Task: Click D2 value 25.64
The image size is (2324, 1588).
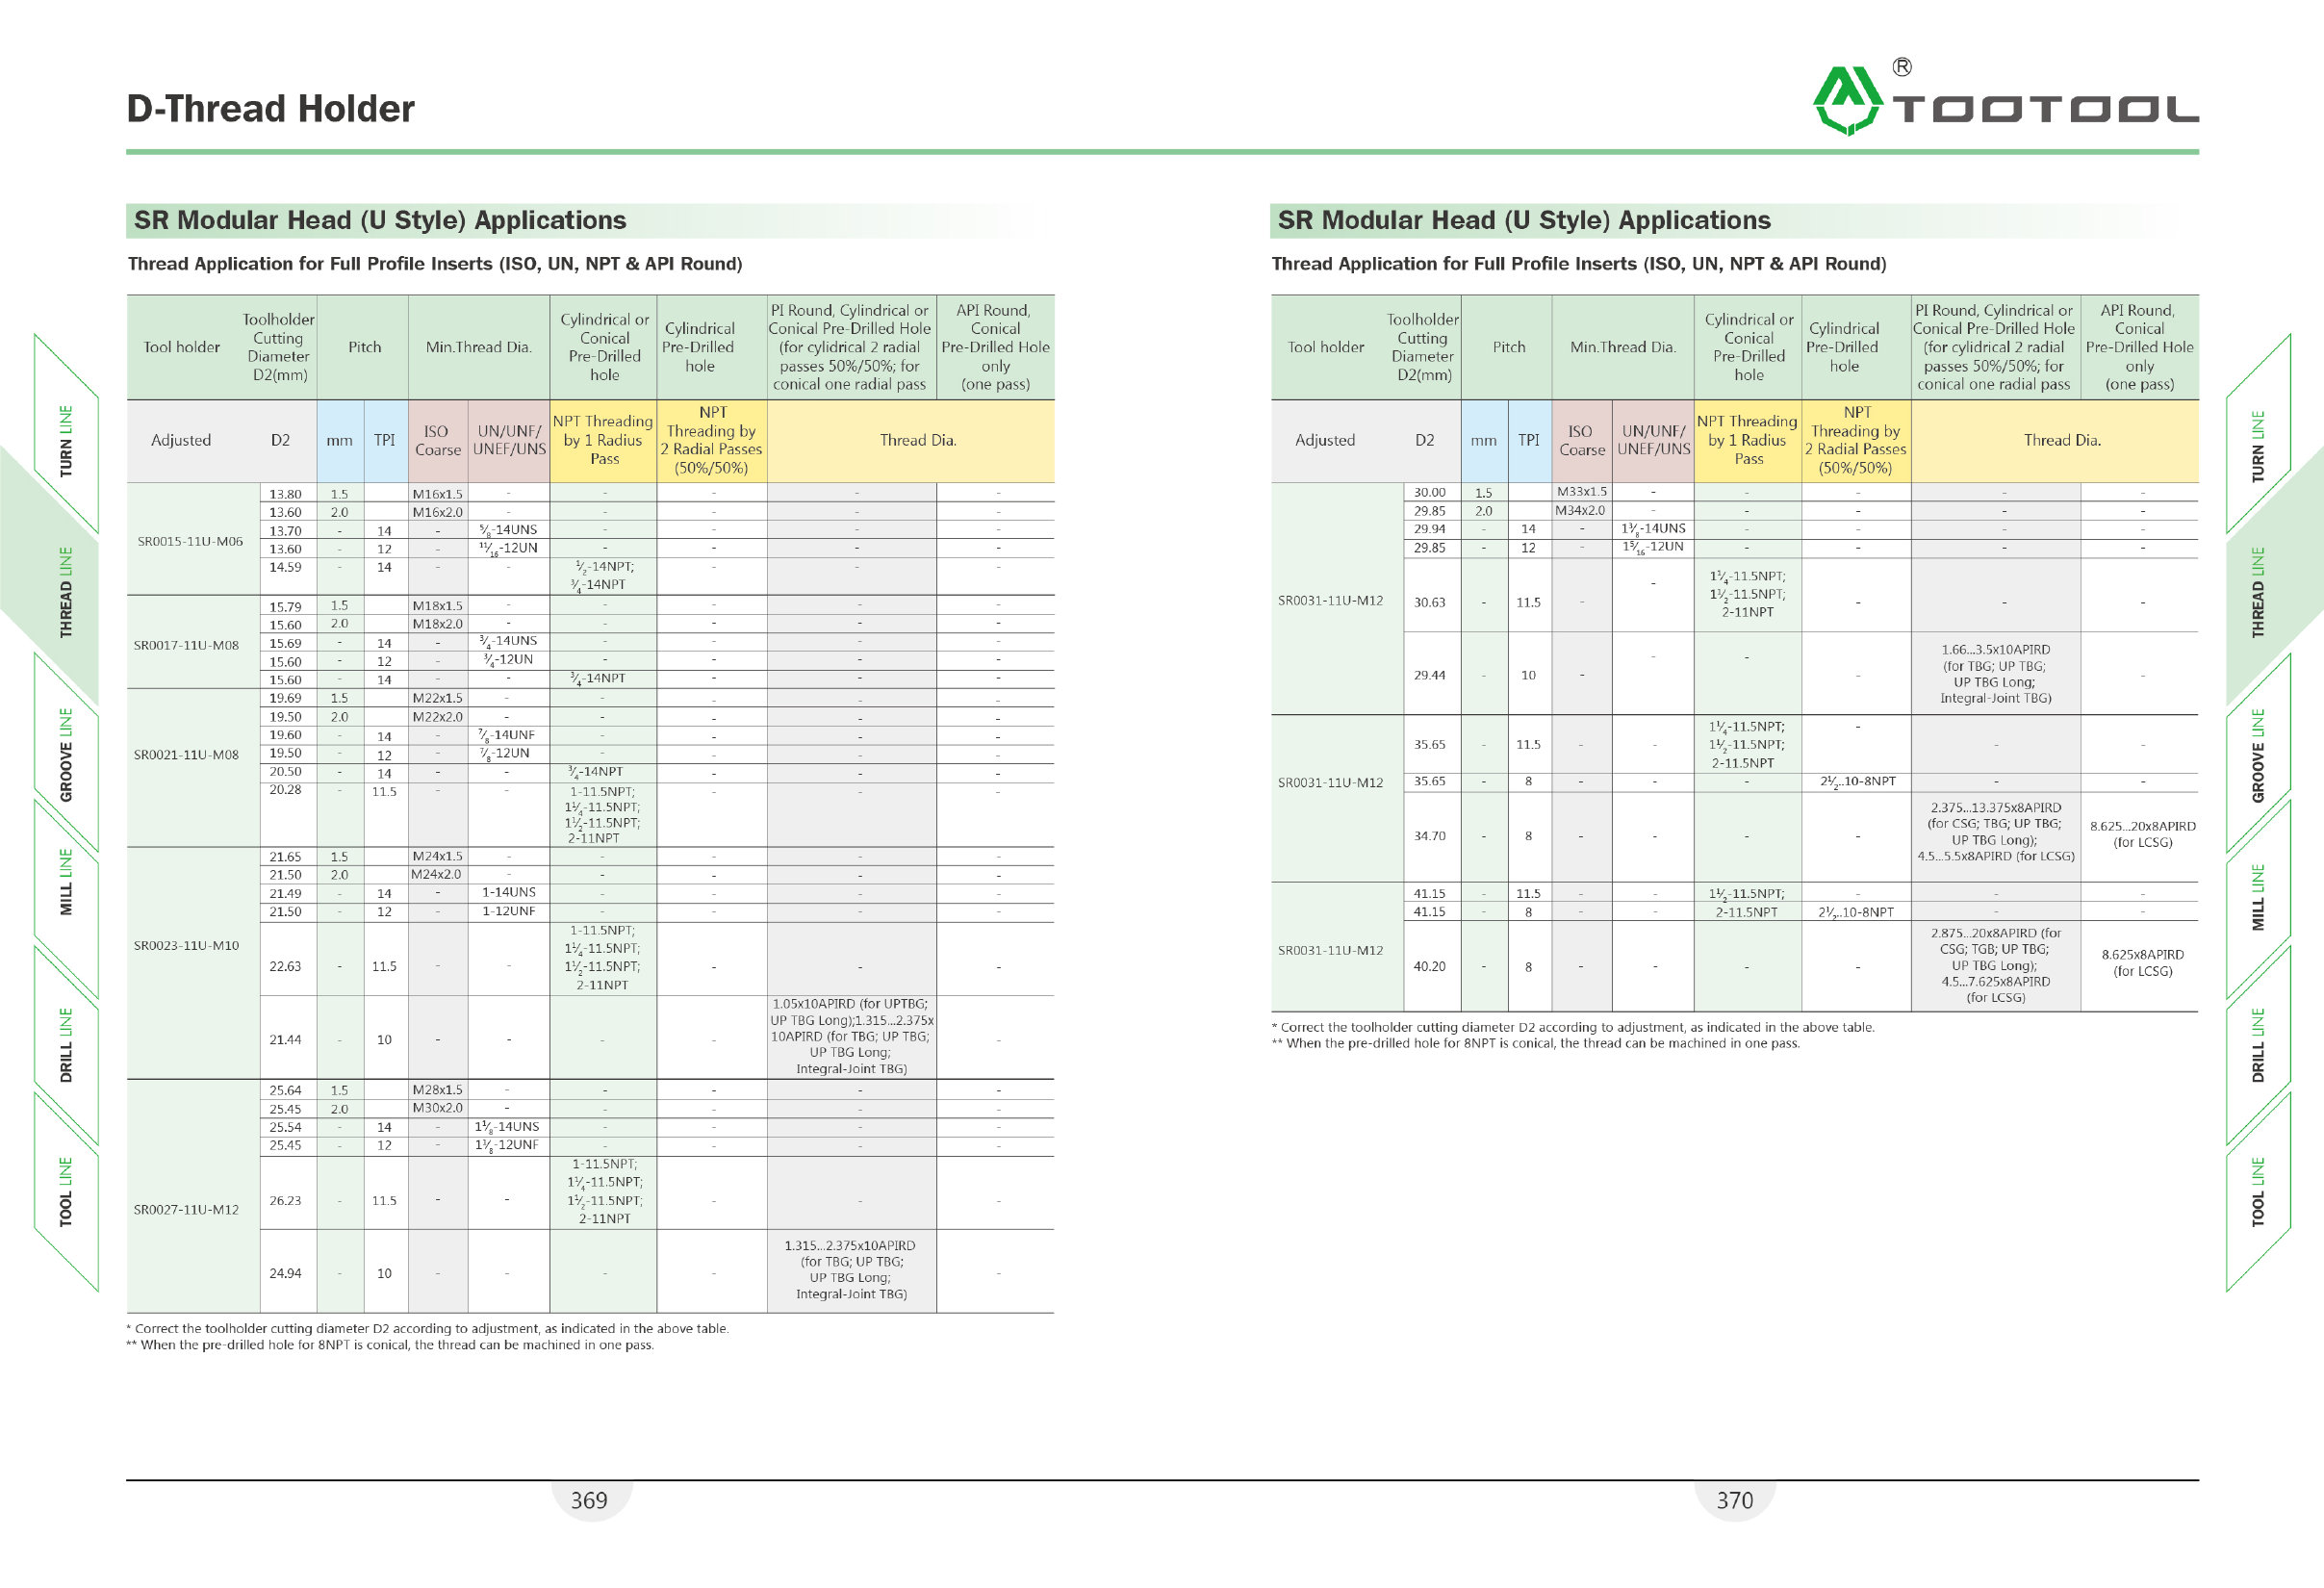Action: (285, 1090)
